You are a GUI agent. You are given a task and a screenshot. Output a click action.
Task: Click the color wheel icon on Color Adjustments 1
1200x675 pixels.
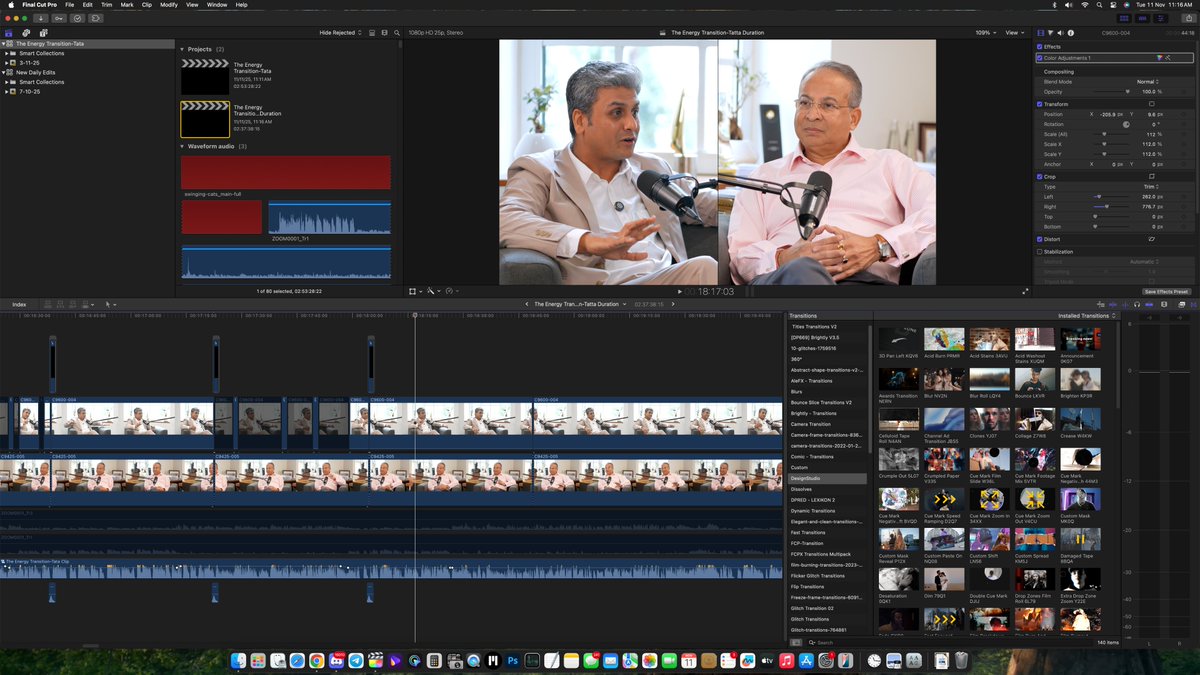[x=1159, y=58]
